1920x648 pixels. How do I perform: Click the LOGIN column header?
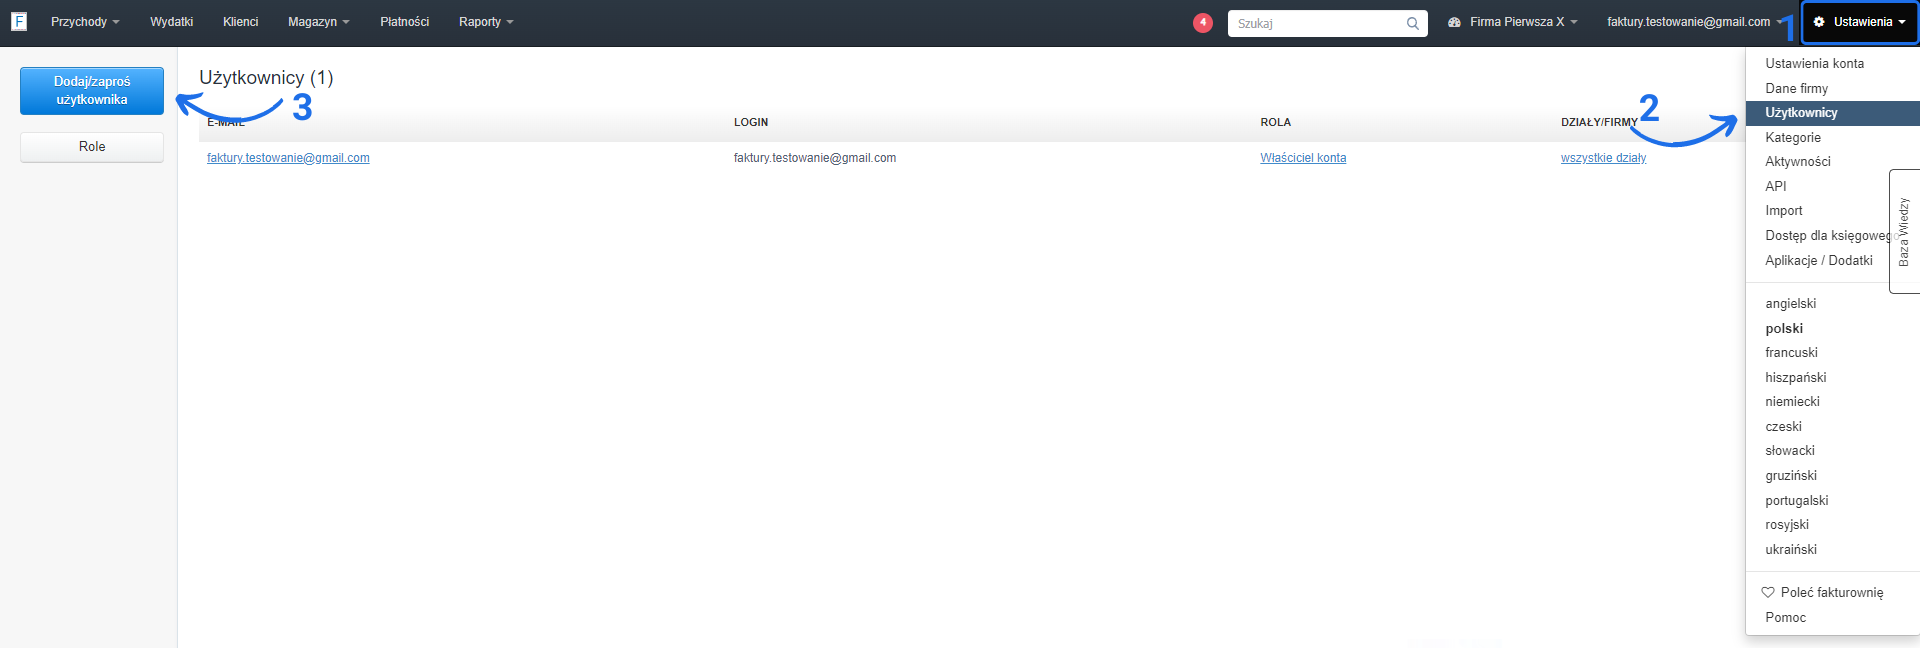[751, 122]
